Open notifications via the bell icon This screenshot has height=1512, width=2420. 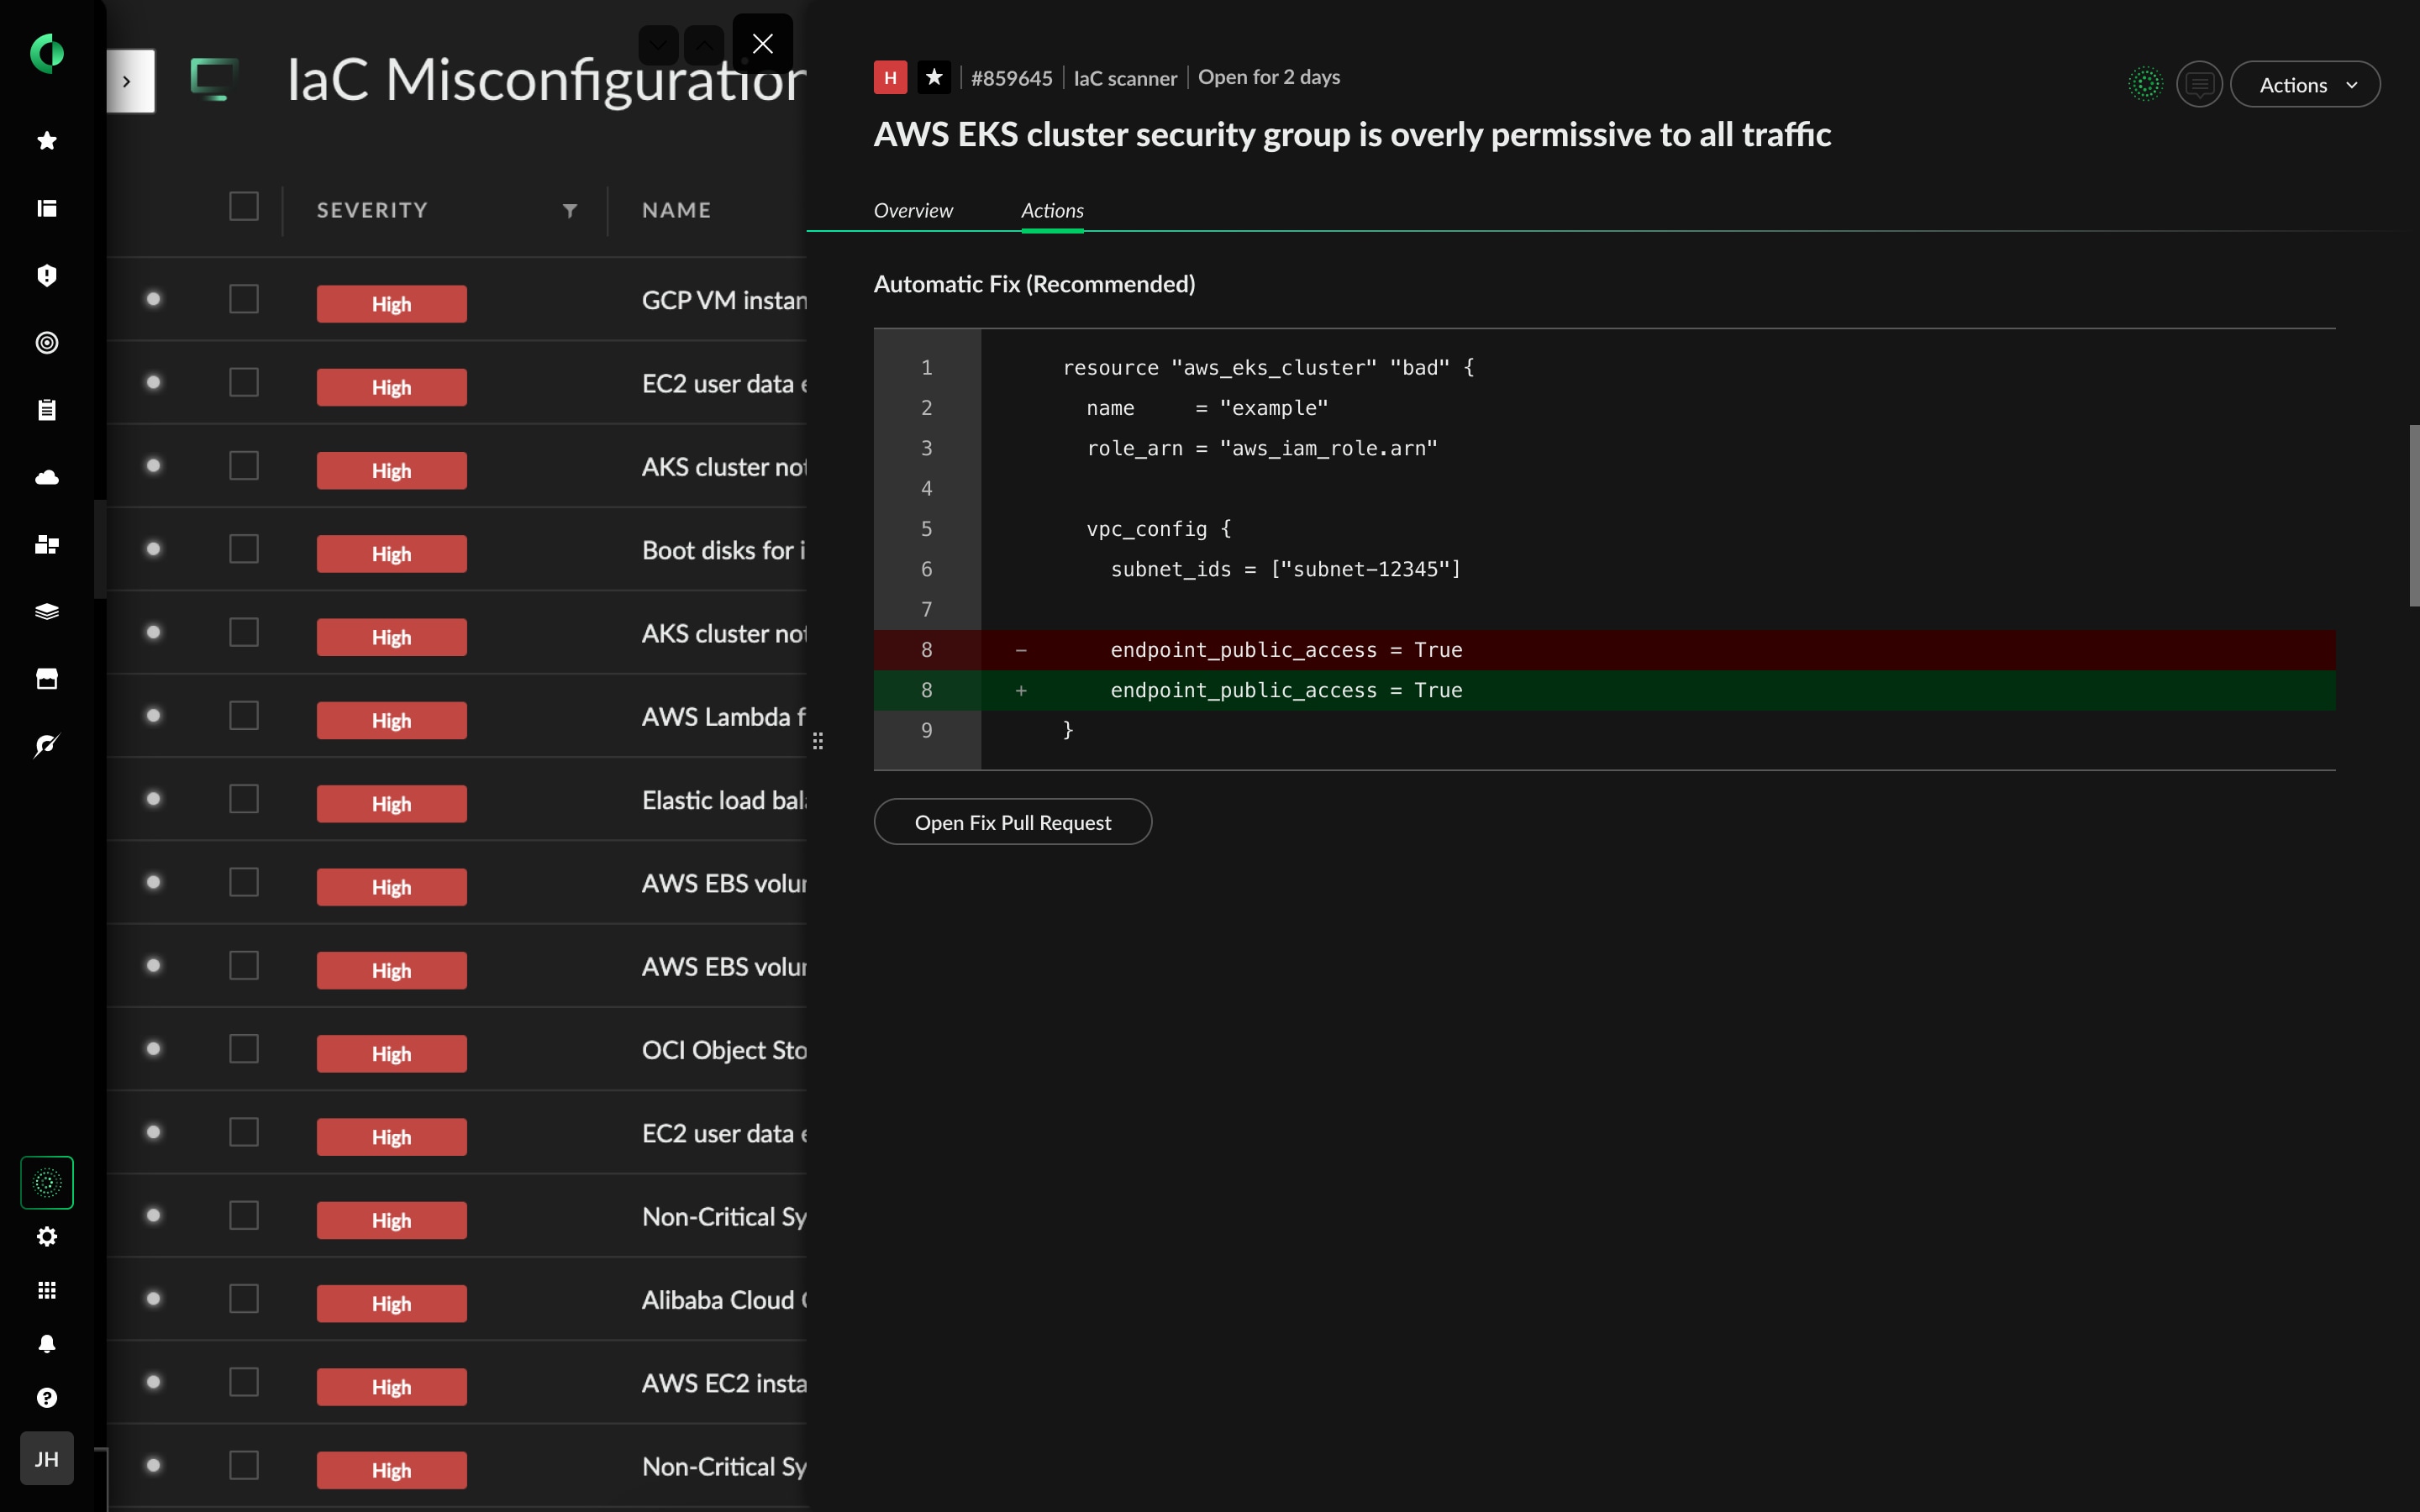click(46, 1343)
